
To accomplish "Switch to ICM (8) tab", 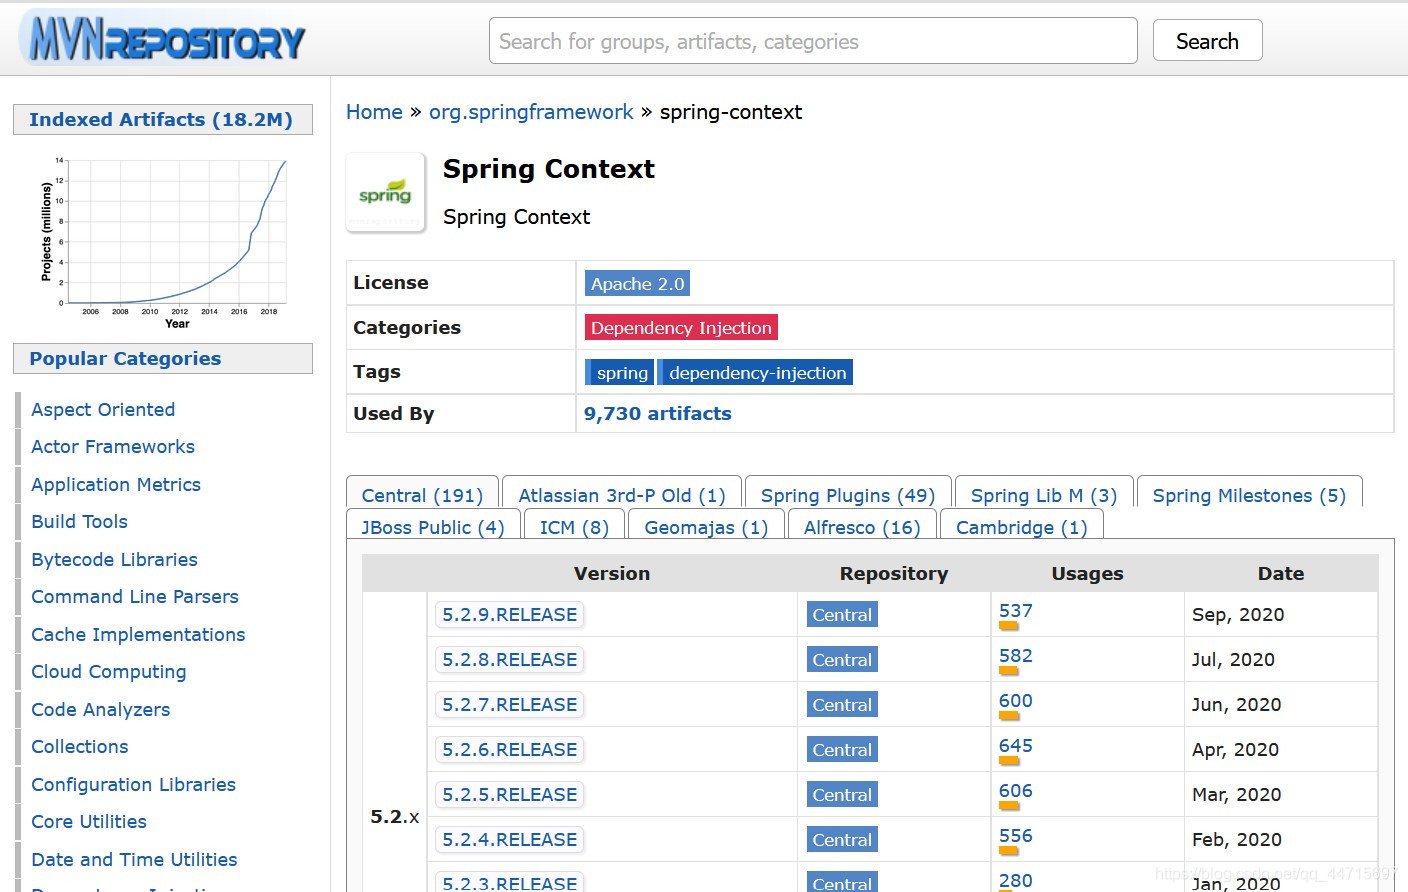I will pyautogui.click(x=574, y=527).
